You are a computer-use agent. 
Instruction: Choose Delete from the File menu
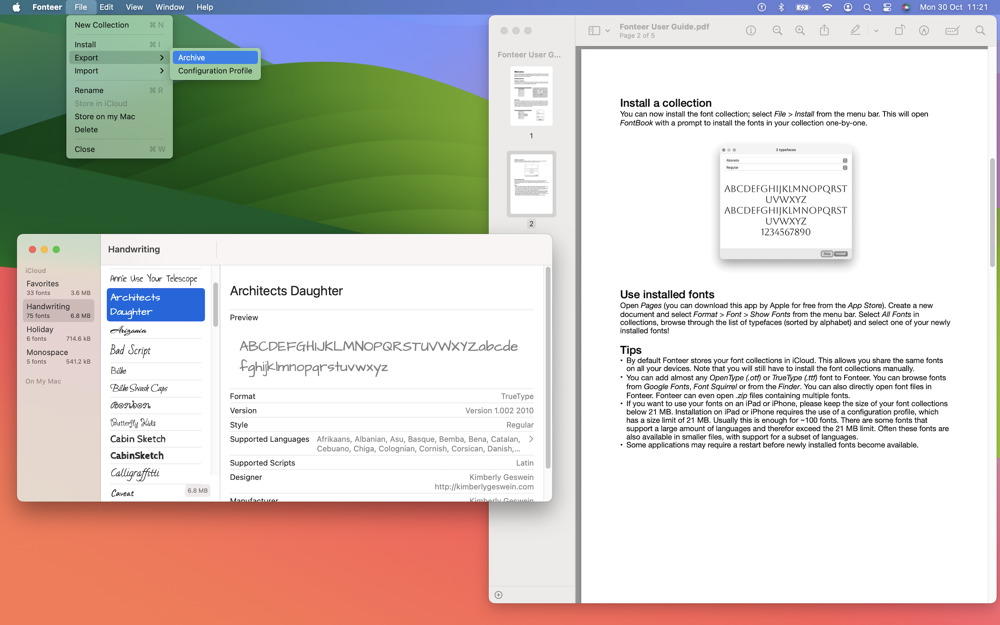click(119, 129)
